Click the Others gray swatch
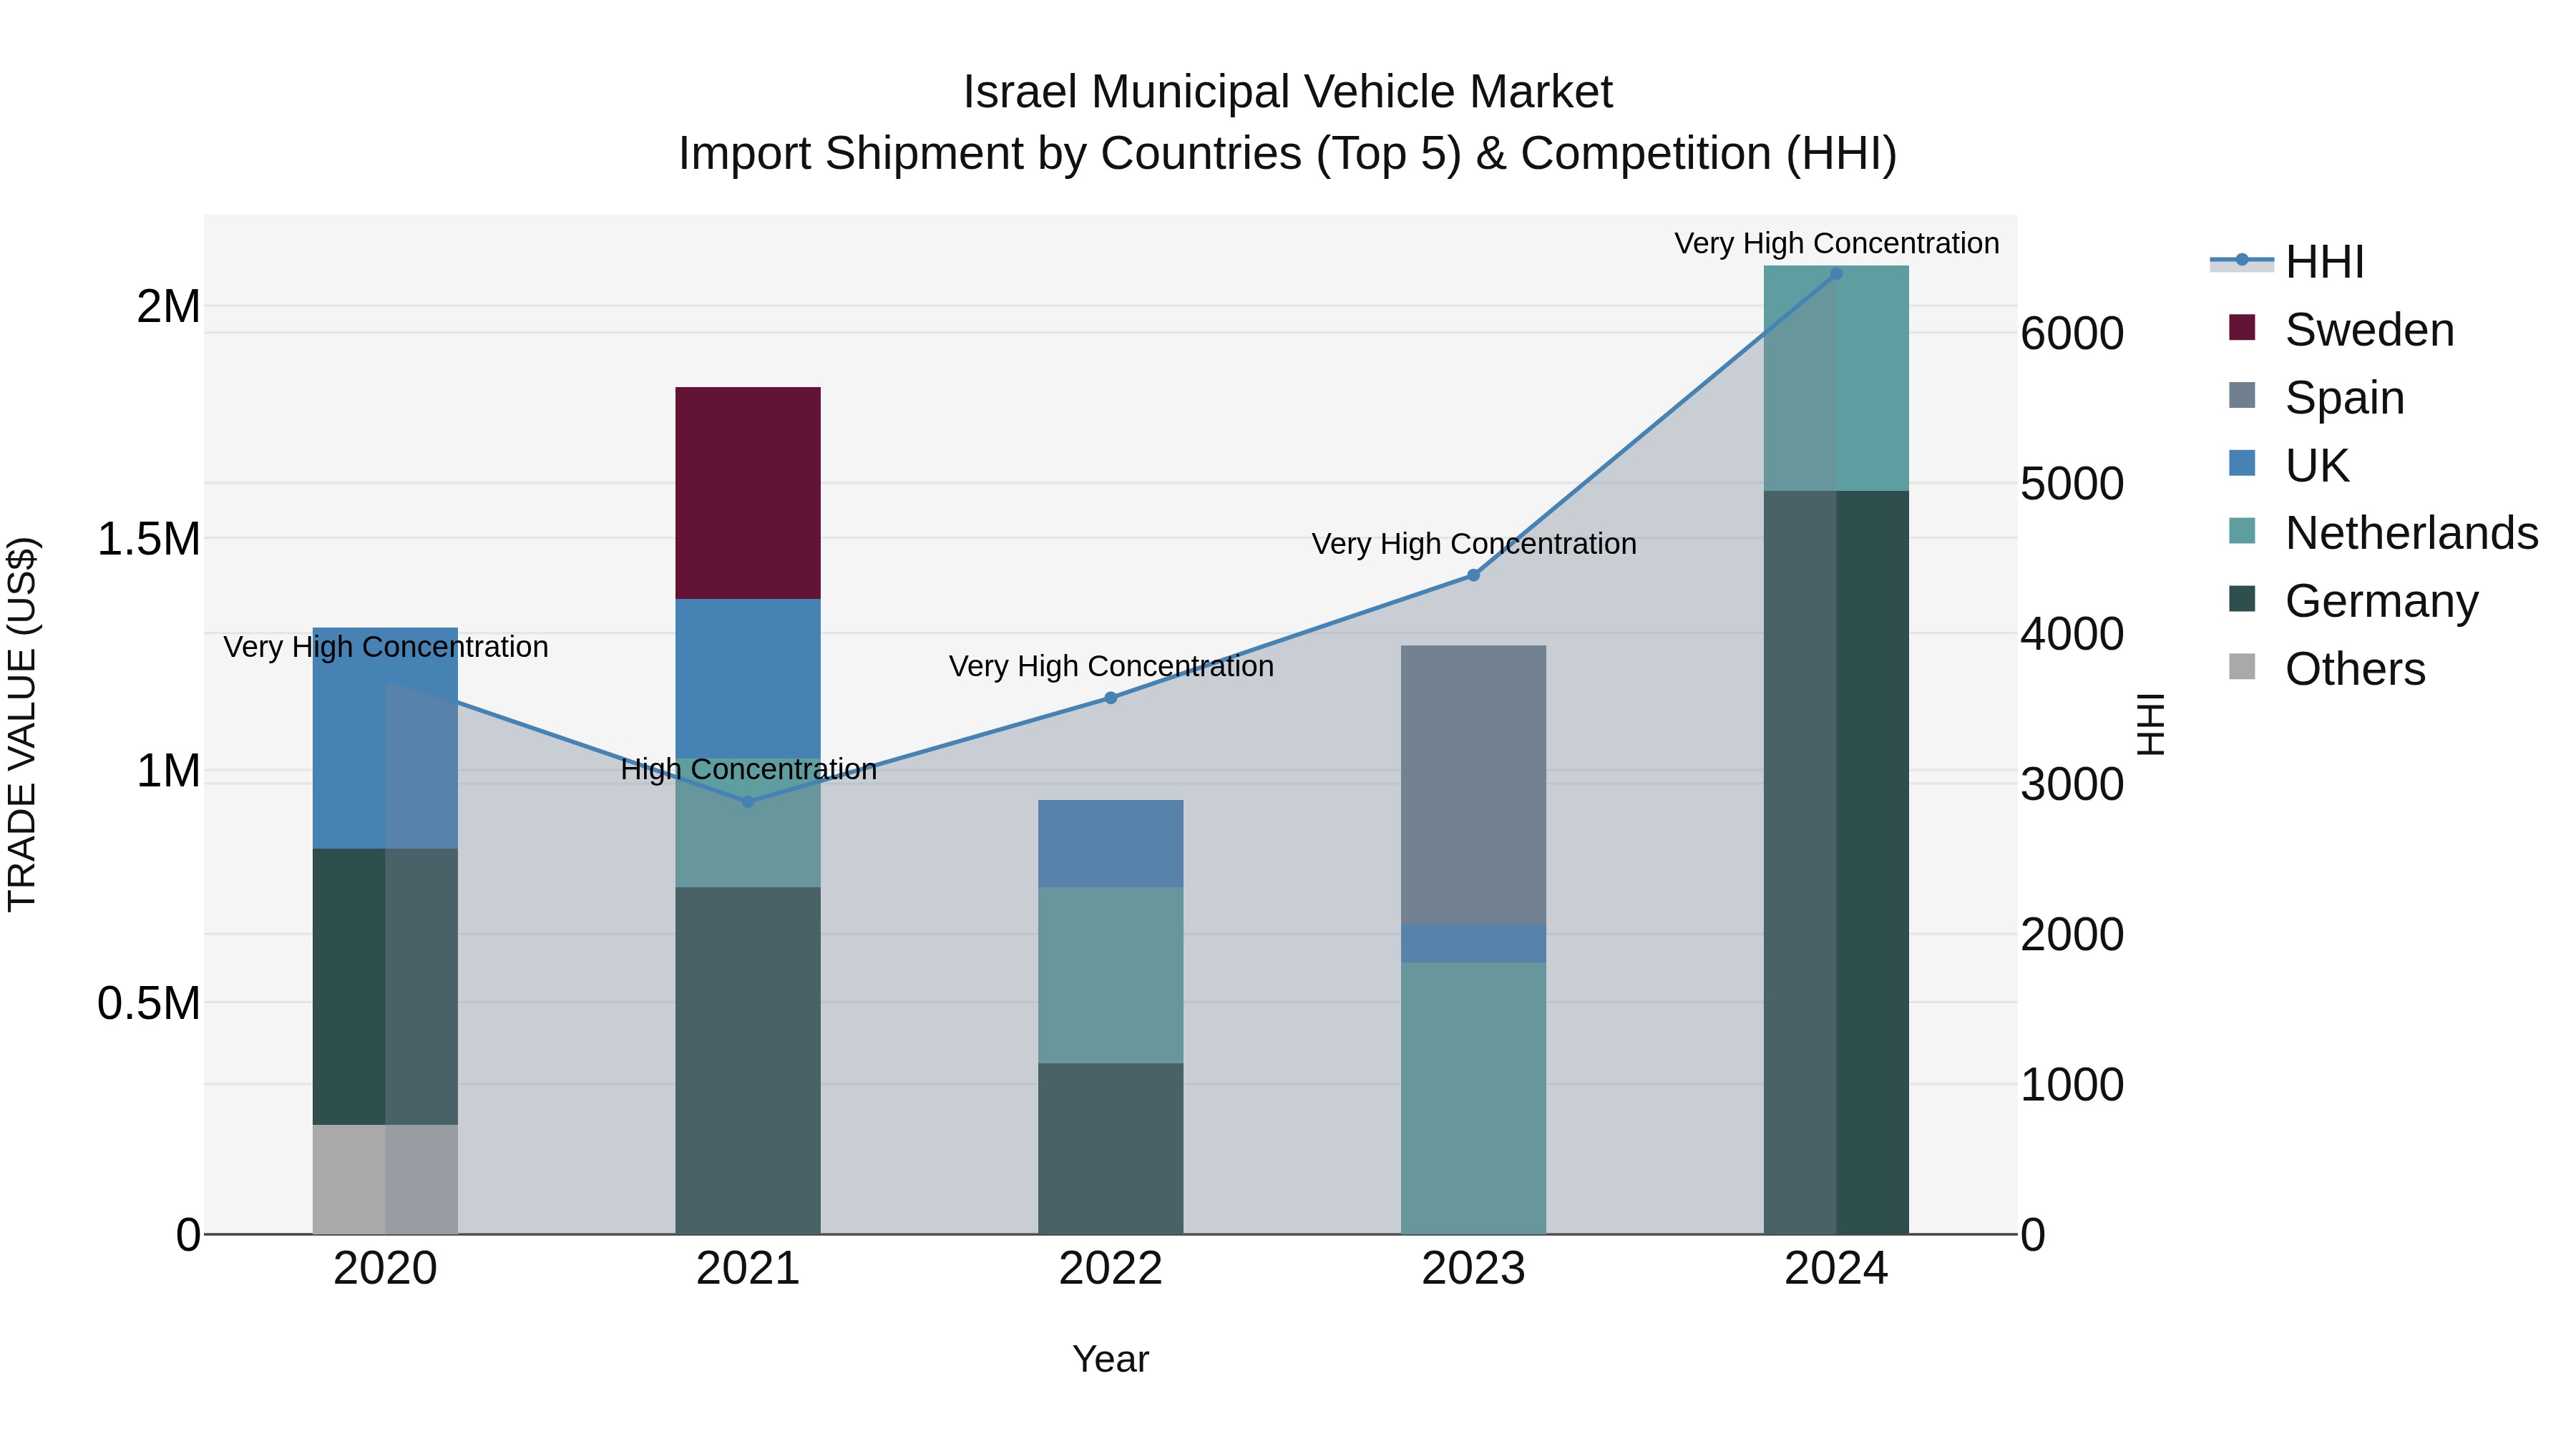Screen dimensions: 2576x1449 2242,666
